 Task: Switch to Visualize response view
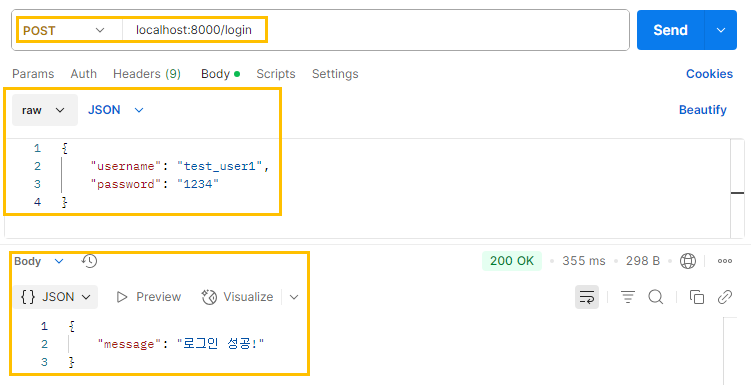[x=237, y=297]
